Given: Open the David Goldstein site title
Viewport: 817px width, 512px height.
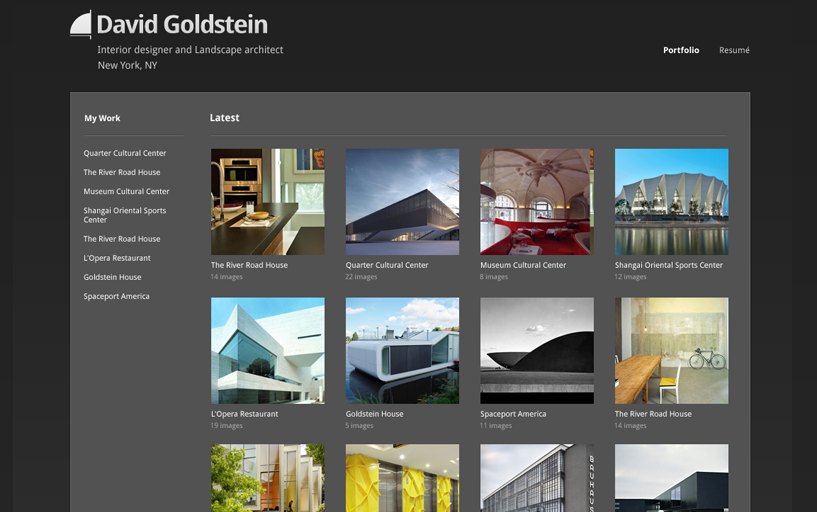Looking at the screenshot, I should [182, 24].
